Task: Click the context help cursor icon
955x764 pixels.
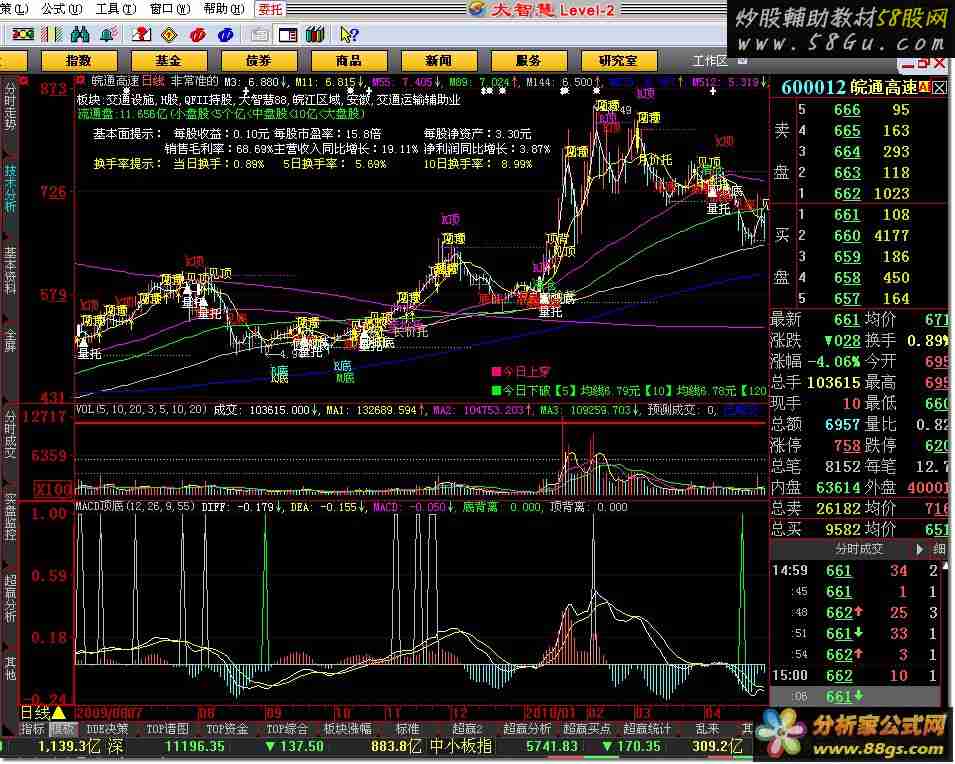Action: [x=349, y=35]
